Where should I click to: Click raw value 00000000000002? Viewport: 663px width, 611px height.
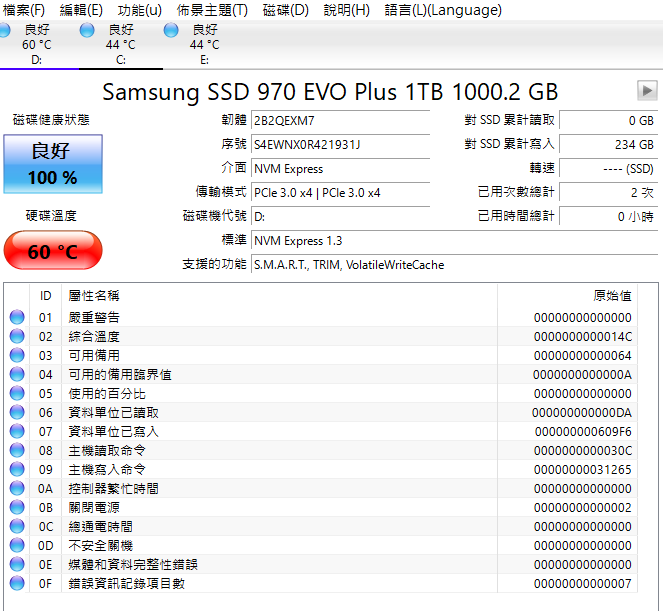(x=583, y=508)
